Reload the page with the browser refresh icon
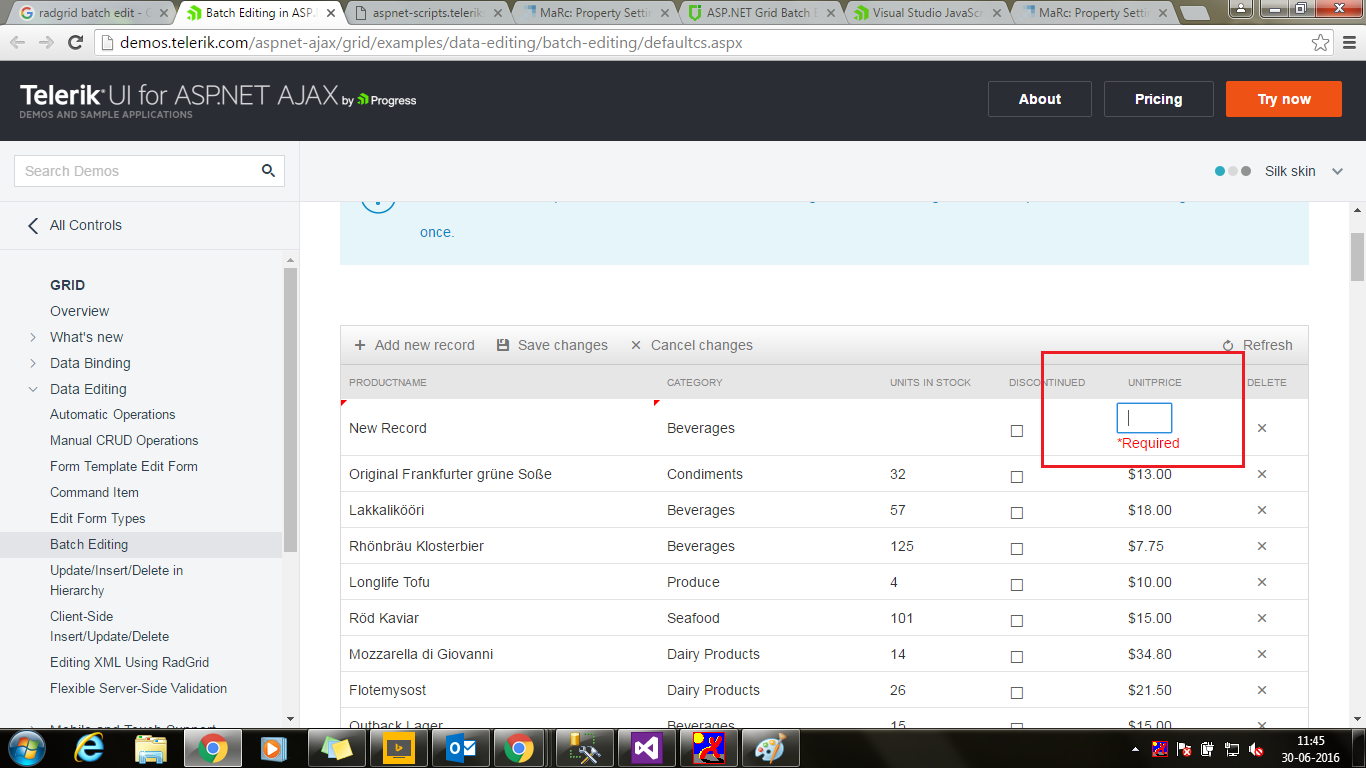Image resolution: width=1366 pixels, height=768 pixels. (x=75, y=43)
